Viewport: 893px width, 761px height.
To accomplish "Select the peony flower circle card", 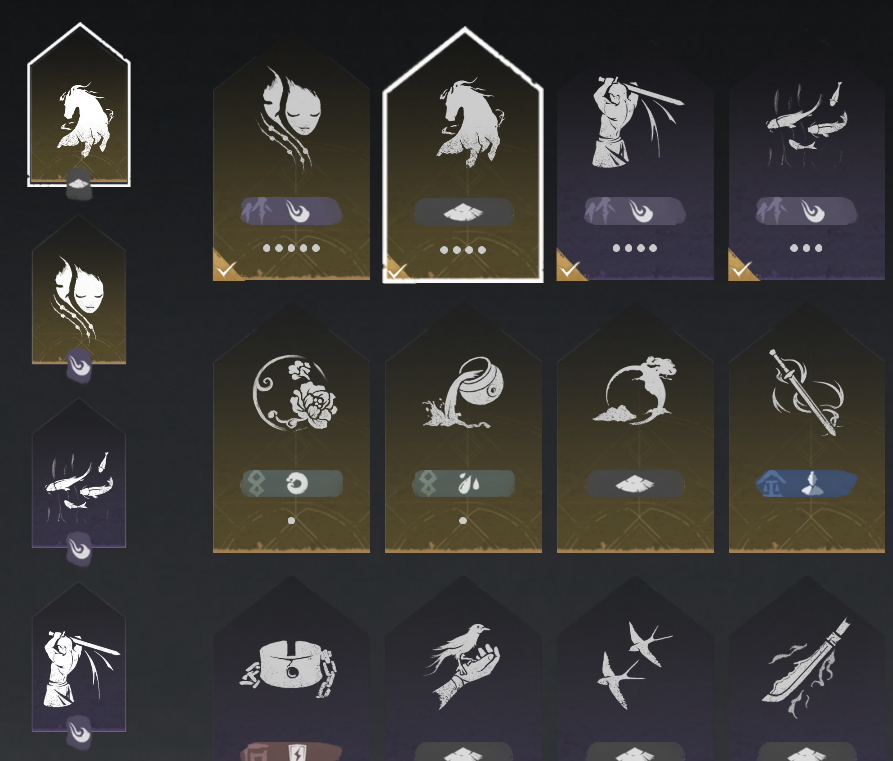I will [x=291, y=430].
